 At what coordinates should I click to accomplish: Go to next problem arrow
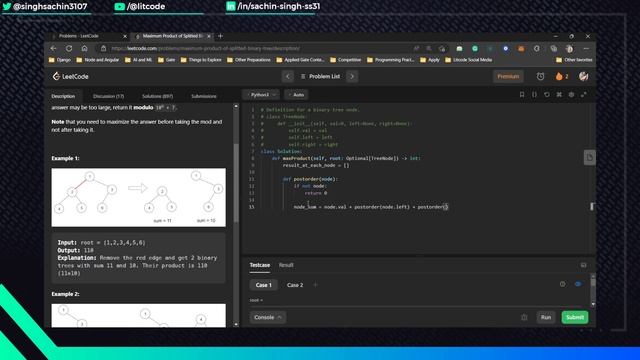tap(352, 76)
